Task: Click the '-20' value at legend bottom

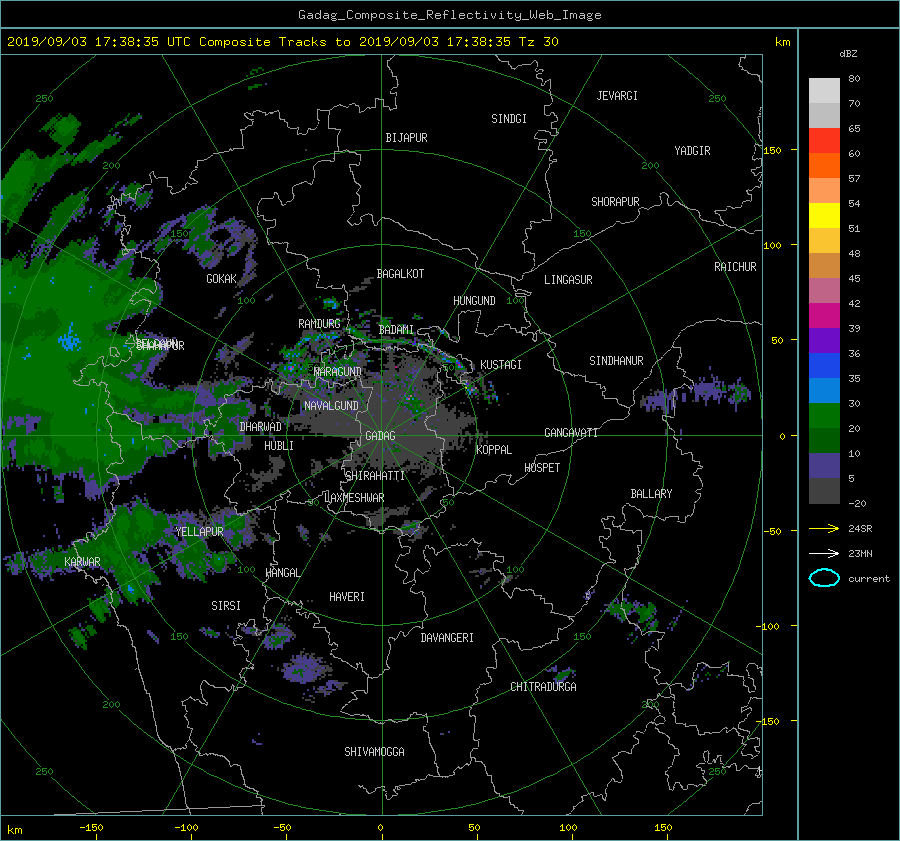Action: [x=857, y=503]
